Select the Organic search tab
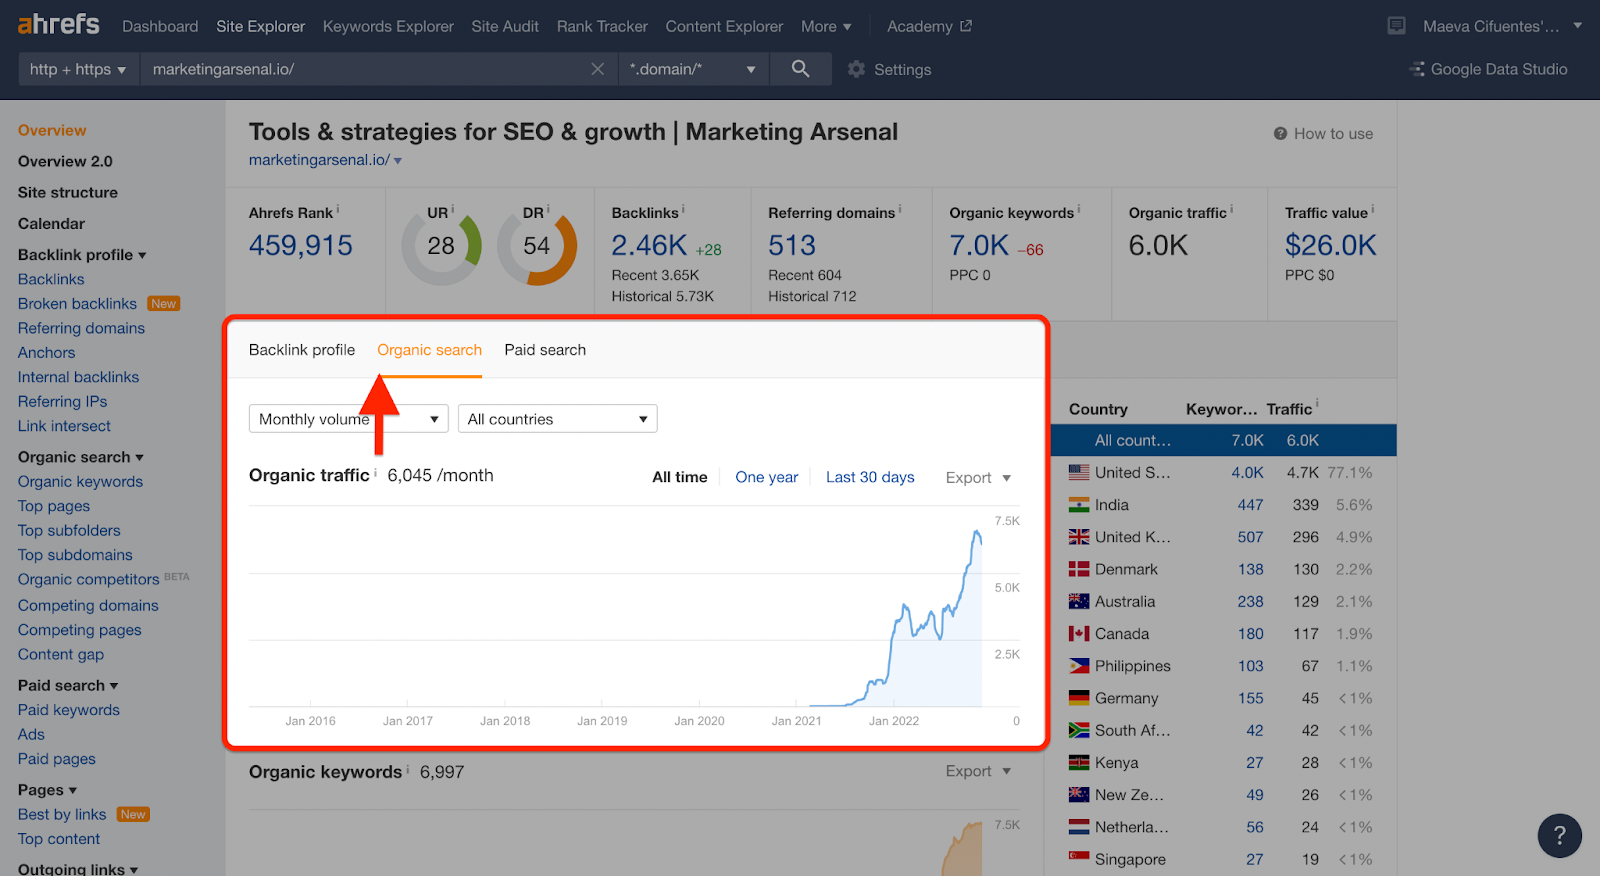1600x876 pixels. pos(429,350)
